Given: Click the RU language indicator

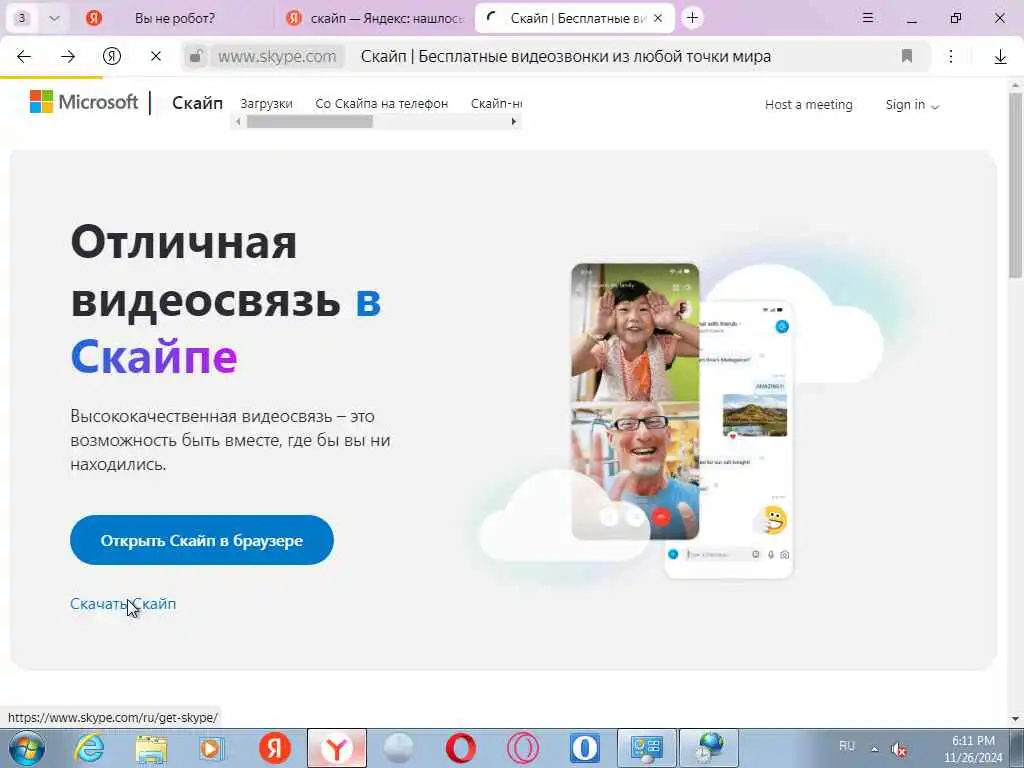Looking at the screenshot, I should pyautogui.click(x=846, y=746).
